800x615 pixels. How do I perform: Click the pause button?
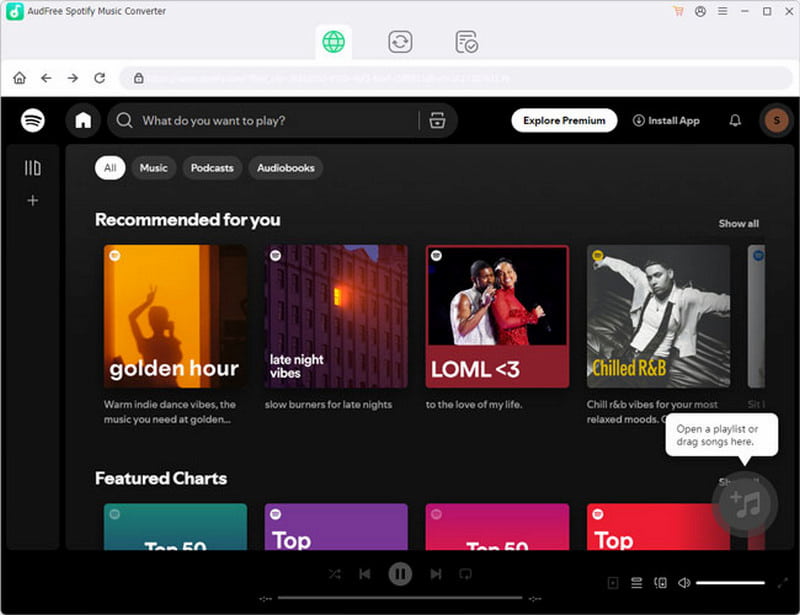pyautogui.click(x=400, y=574)
